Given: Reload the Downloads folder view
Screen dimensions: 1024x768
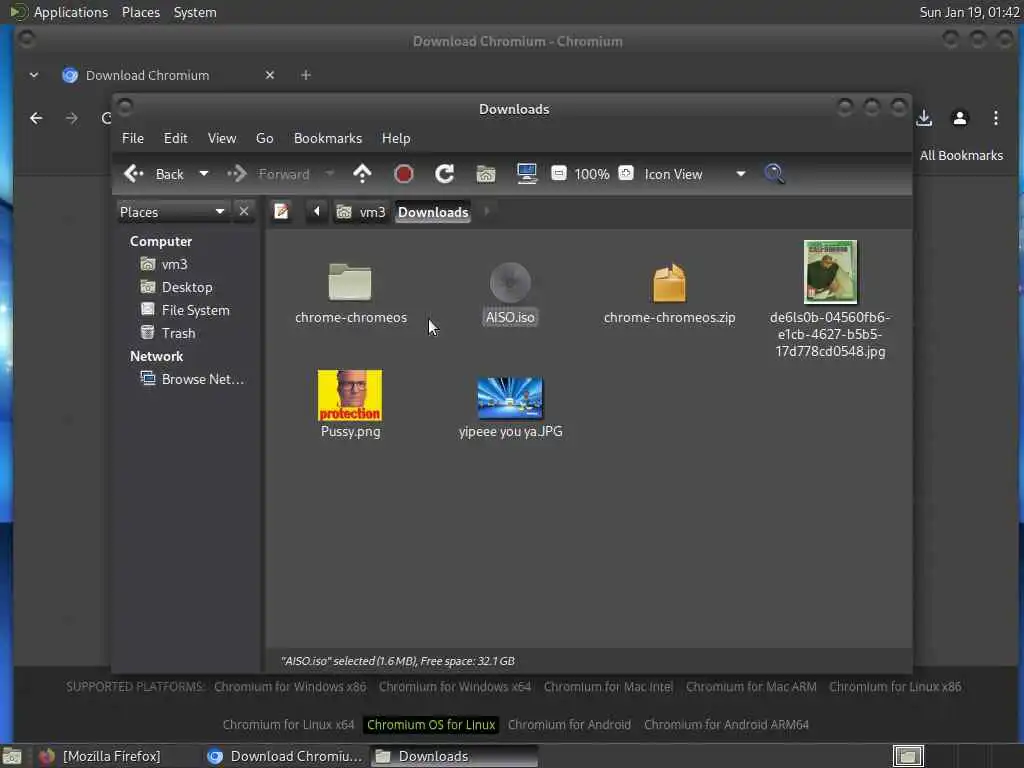Looking at the screenshot, I should click(445, 174).
